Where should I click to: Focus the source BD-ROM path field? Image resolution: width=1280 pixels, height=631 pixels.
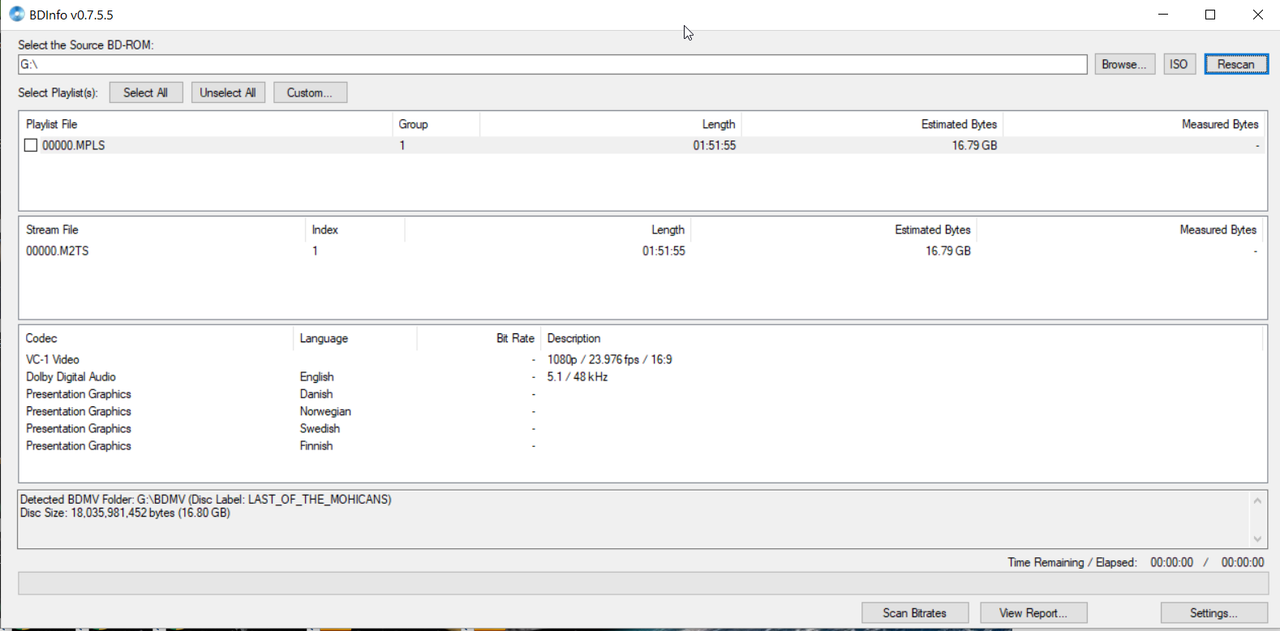(x=552, y=64)
